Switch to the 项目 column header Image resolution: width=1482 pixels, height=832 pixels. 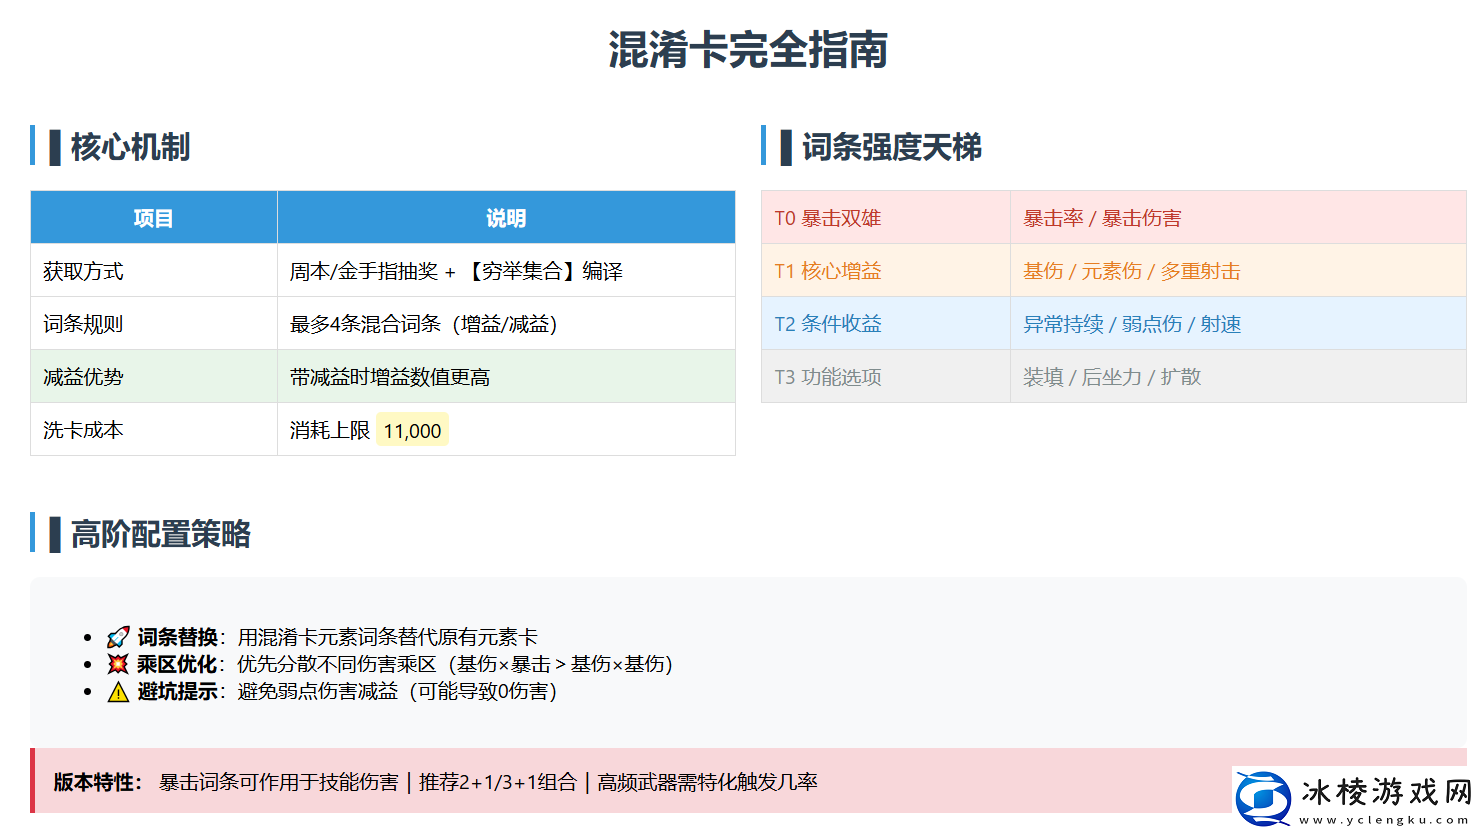point(153,217)
